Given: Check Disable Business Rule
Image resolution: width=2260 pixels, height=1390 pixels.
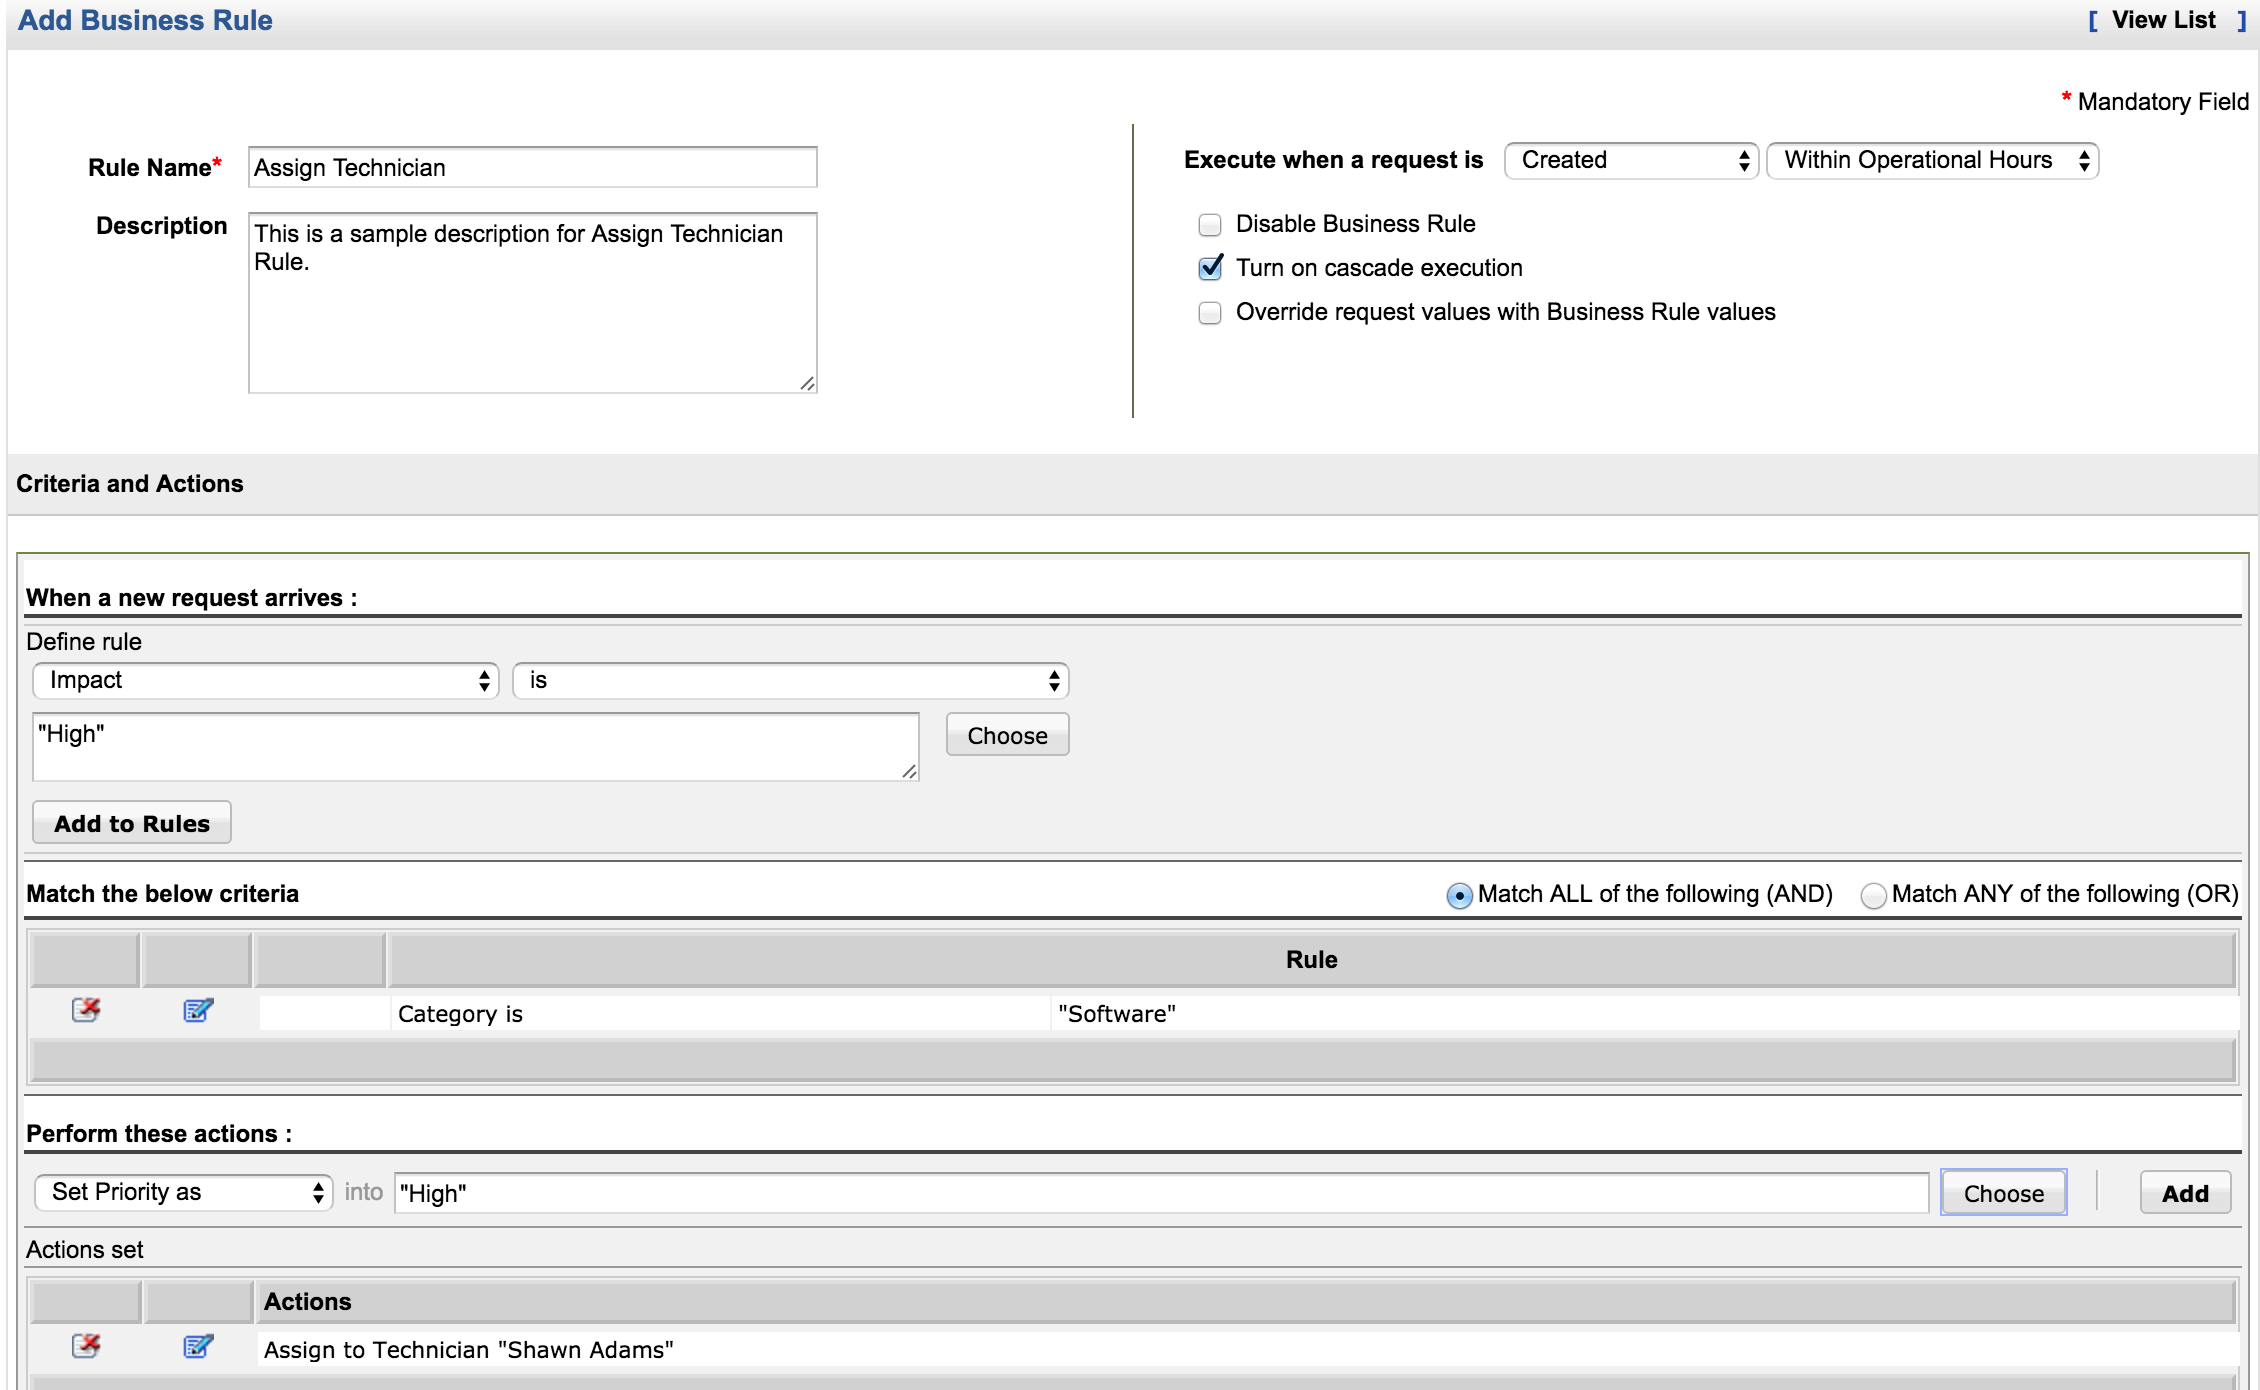Looking at the screenshot, I should [x=1210, y=225].
